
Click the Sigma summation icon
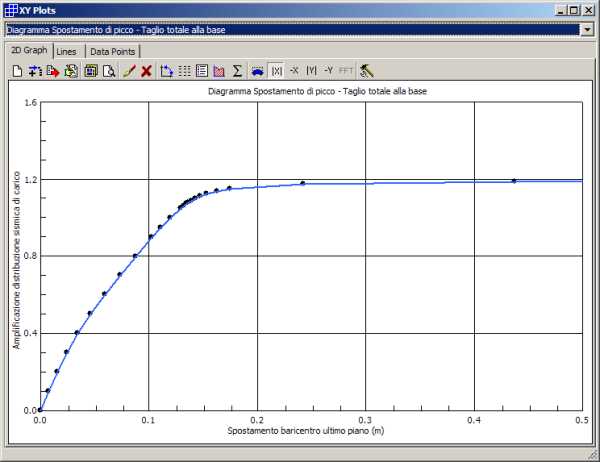coord(237,71)
